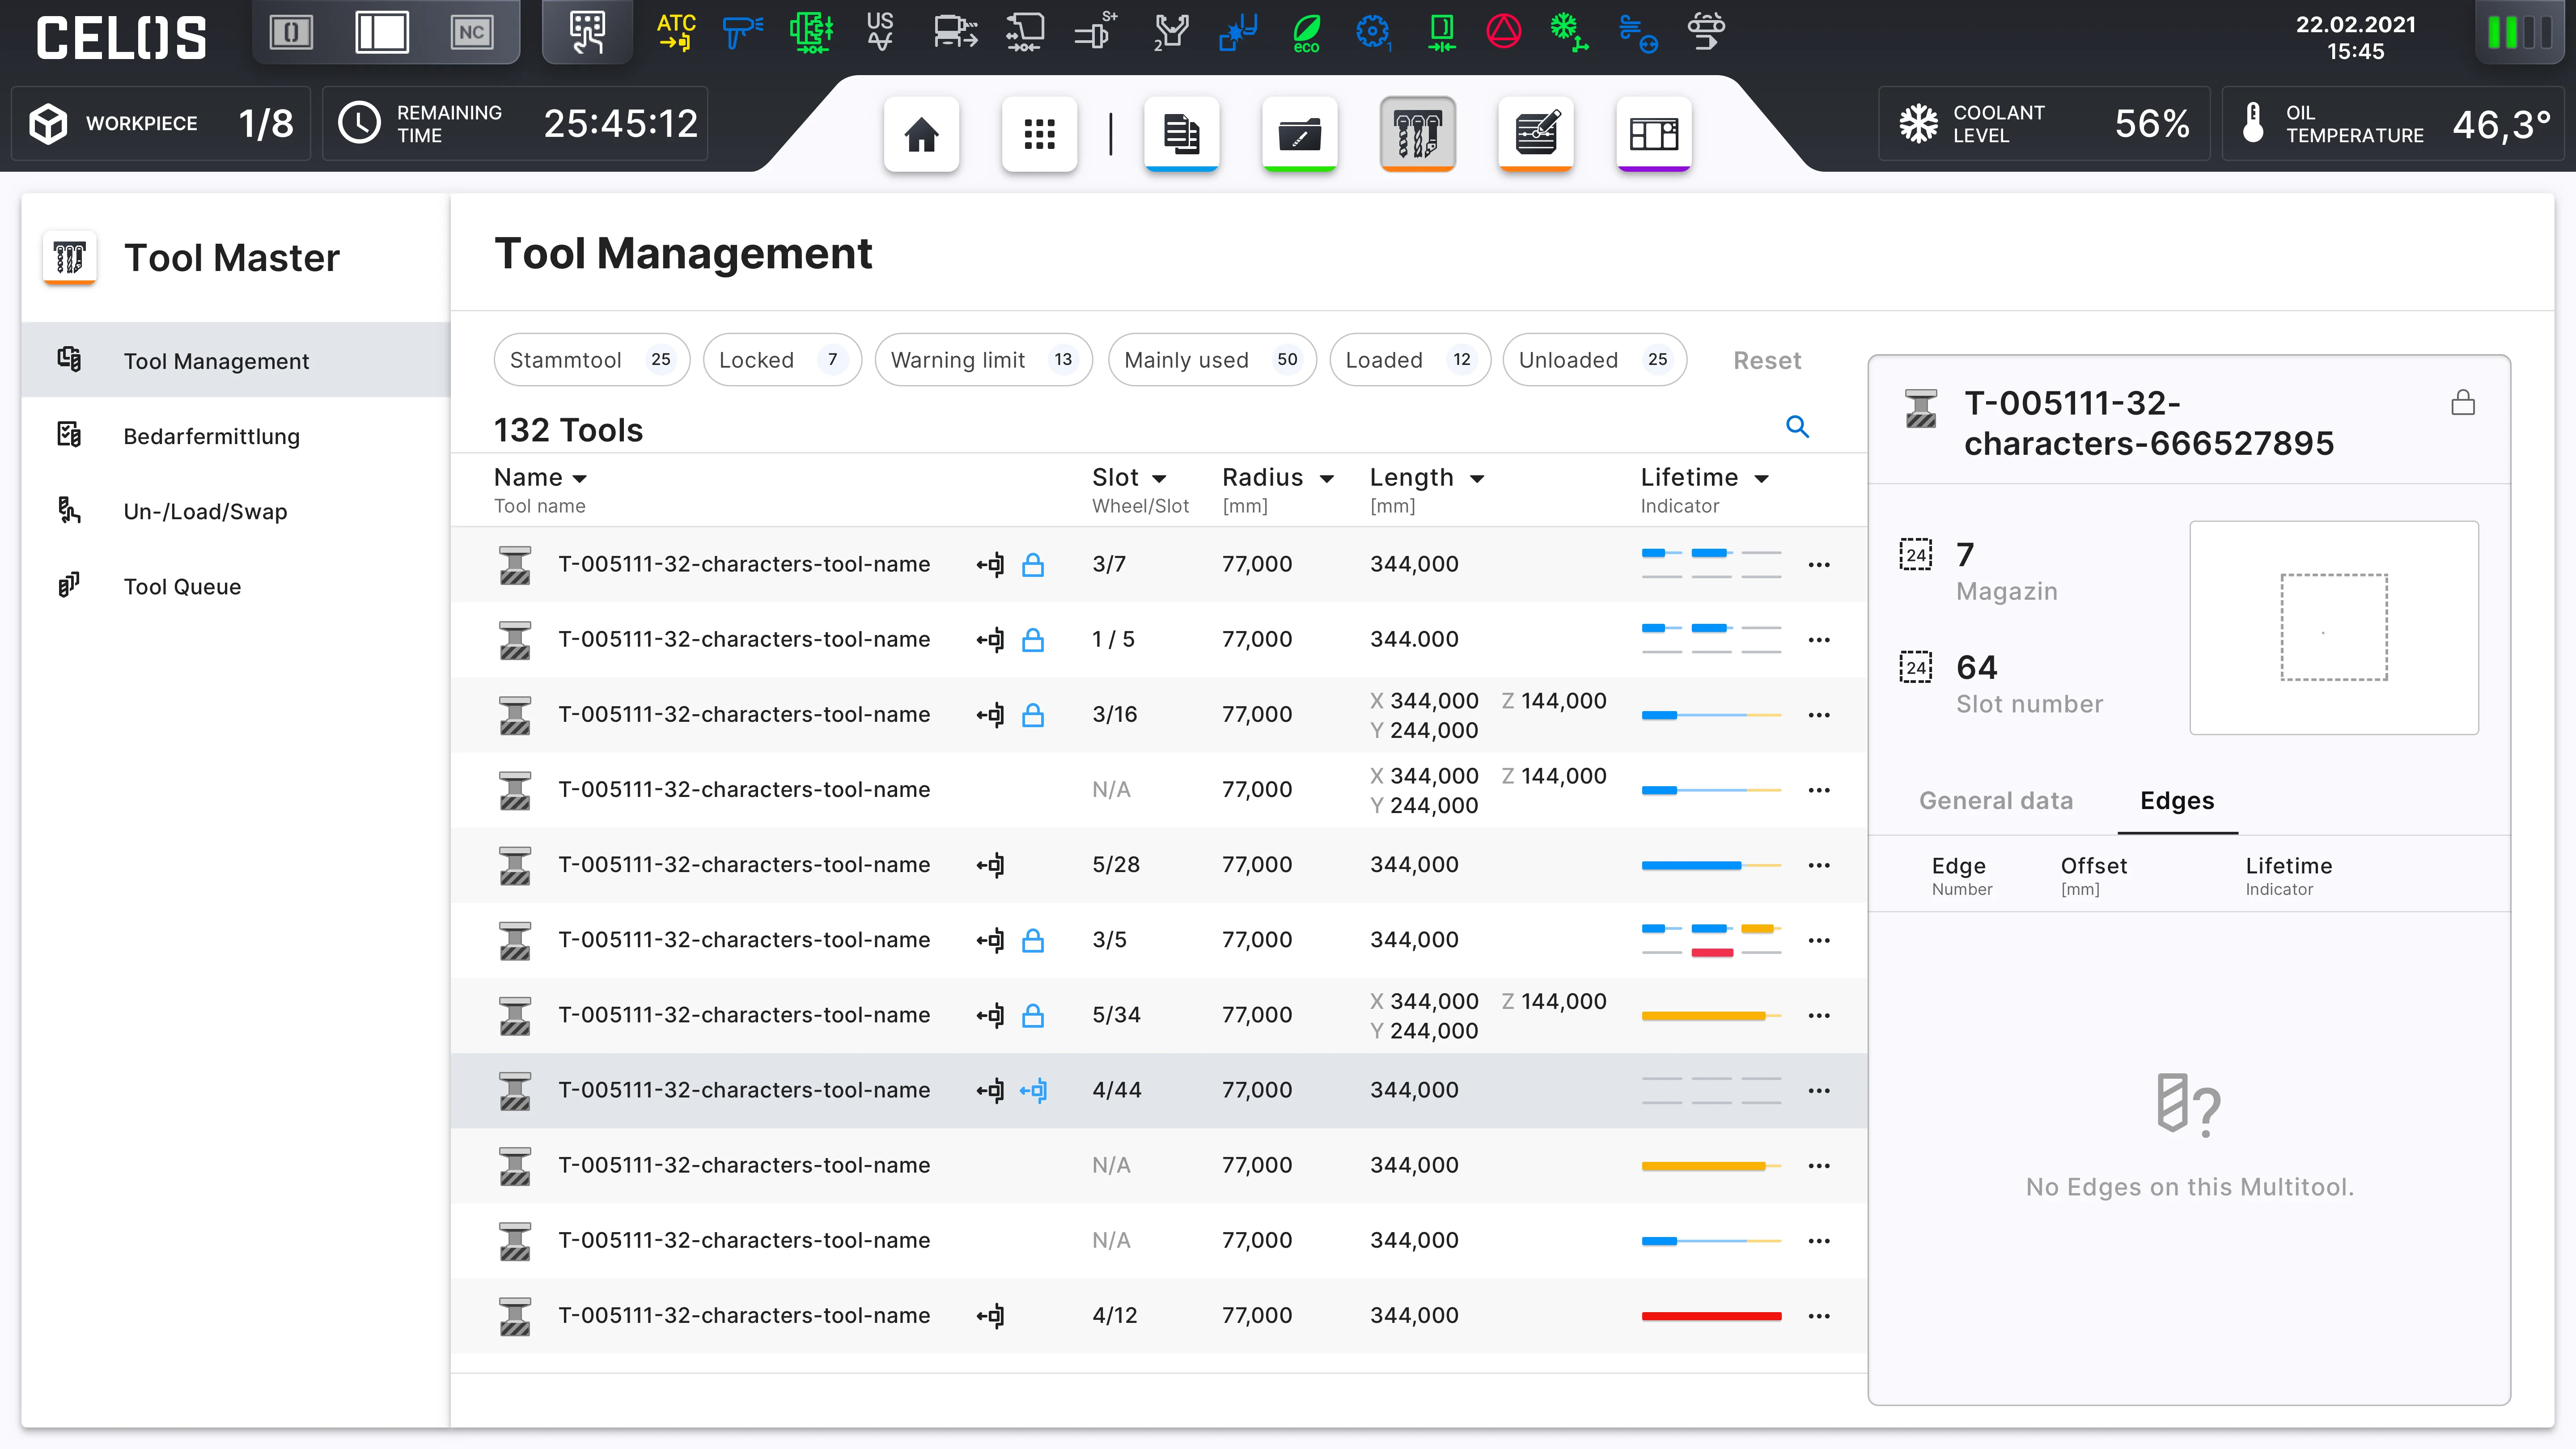Click red lifetime bar in slot 4/12 row
The image size is (2576, 1449).
tap(1711, 1316)
